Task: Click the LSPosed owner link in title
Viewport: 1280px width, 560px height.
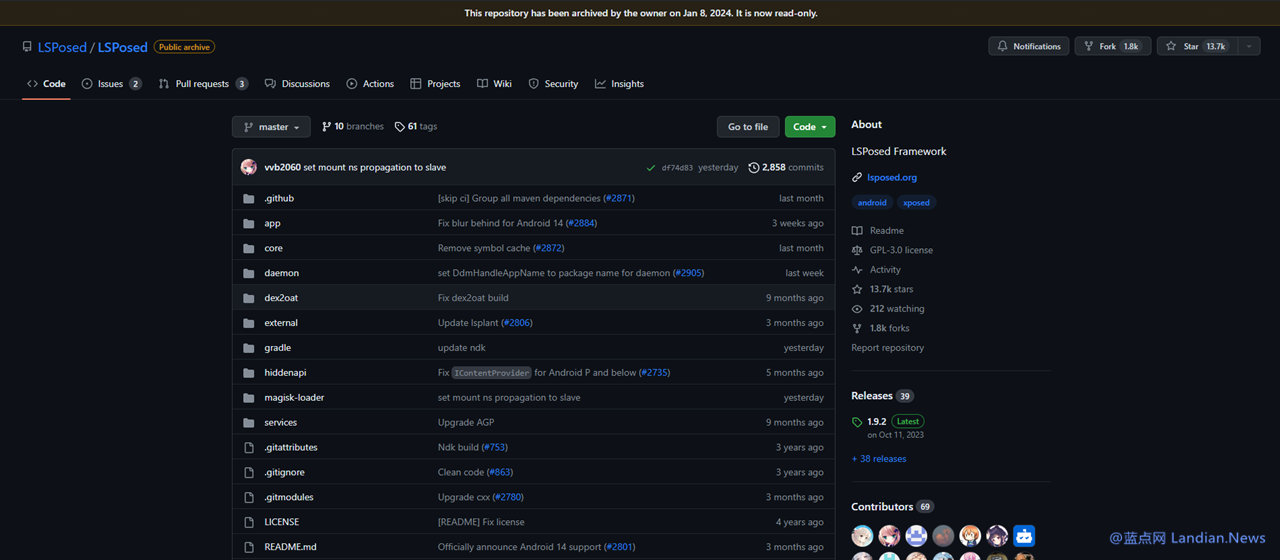Action: point(62,47)
